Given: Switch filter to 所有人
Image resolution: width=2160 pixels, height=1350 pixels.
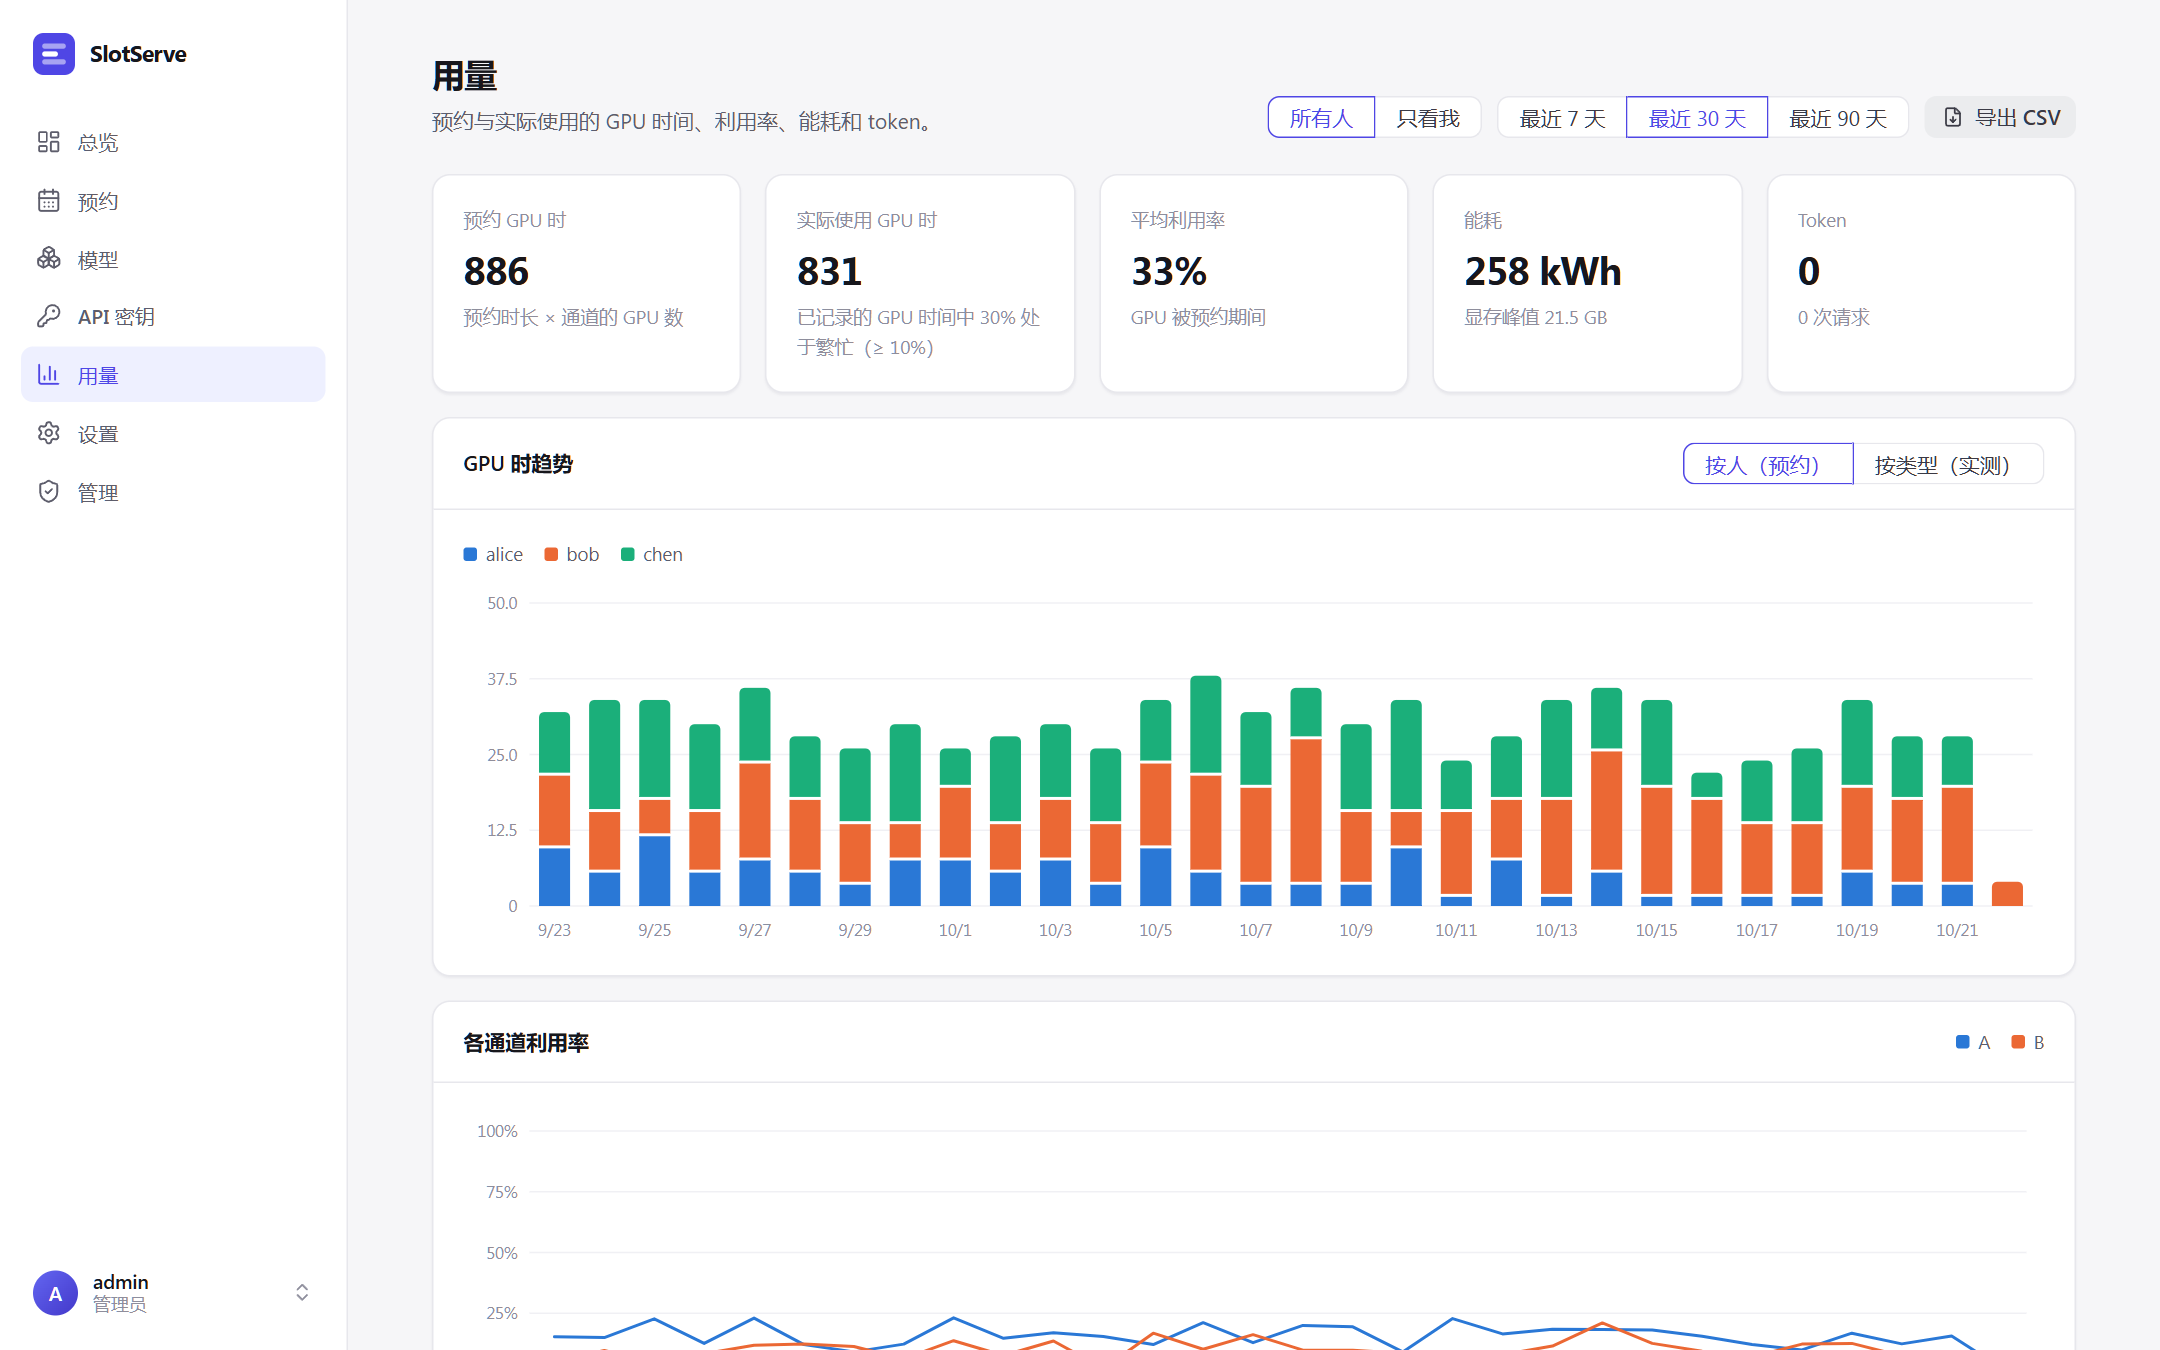Looking at the screenshot, I should tap(1321, 118).
